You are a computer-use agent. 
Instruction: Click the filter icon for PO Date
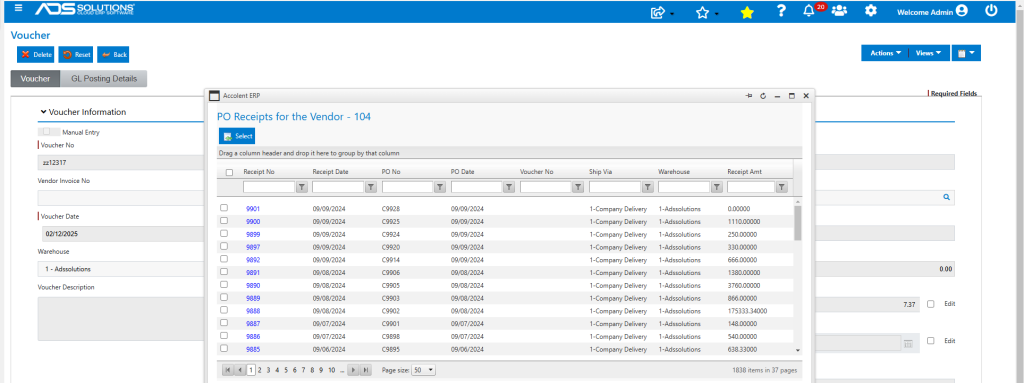click(509, 187)
